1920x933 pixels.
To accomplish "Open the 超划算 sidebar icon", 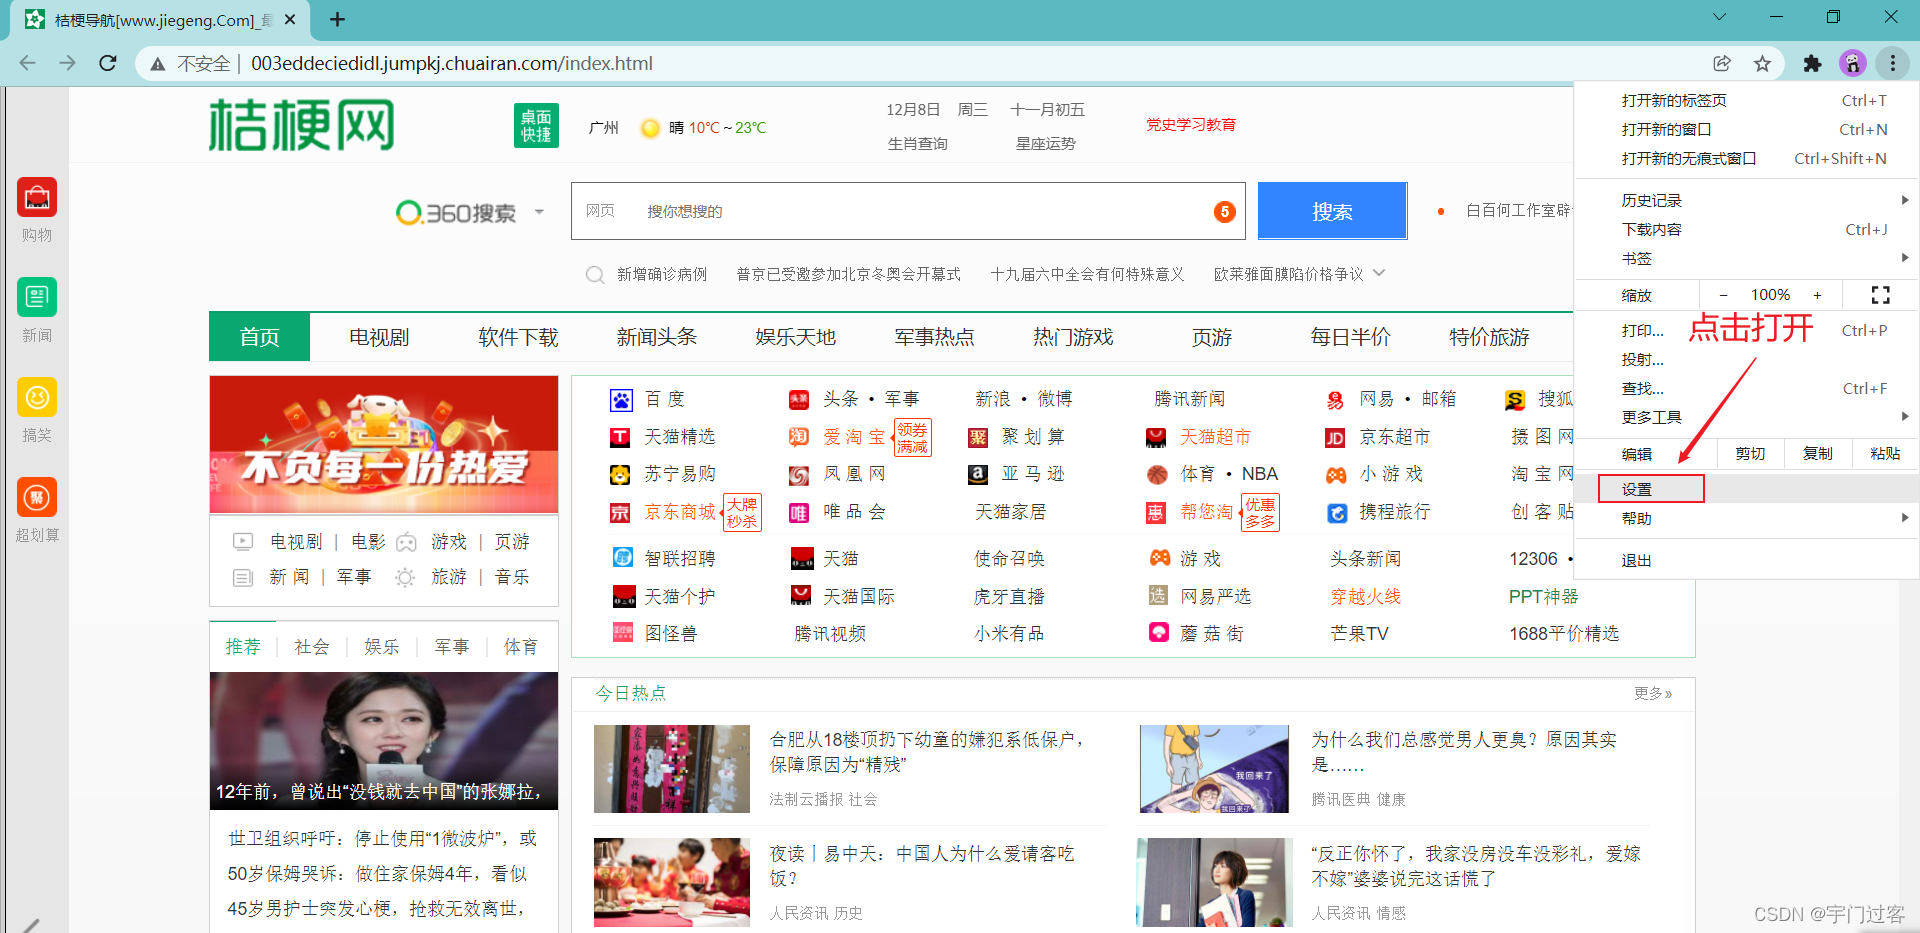I will click(x=37, y=498).
